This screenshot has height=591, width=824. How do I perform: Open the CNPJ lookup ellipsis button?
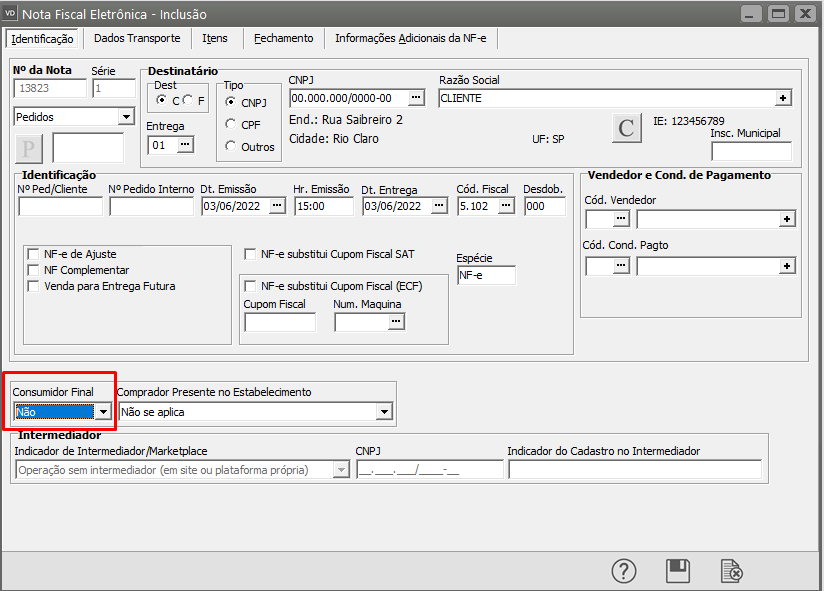(416, 98)
